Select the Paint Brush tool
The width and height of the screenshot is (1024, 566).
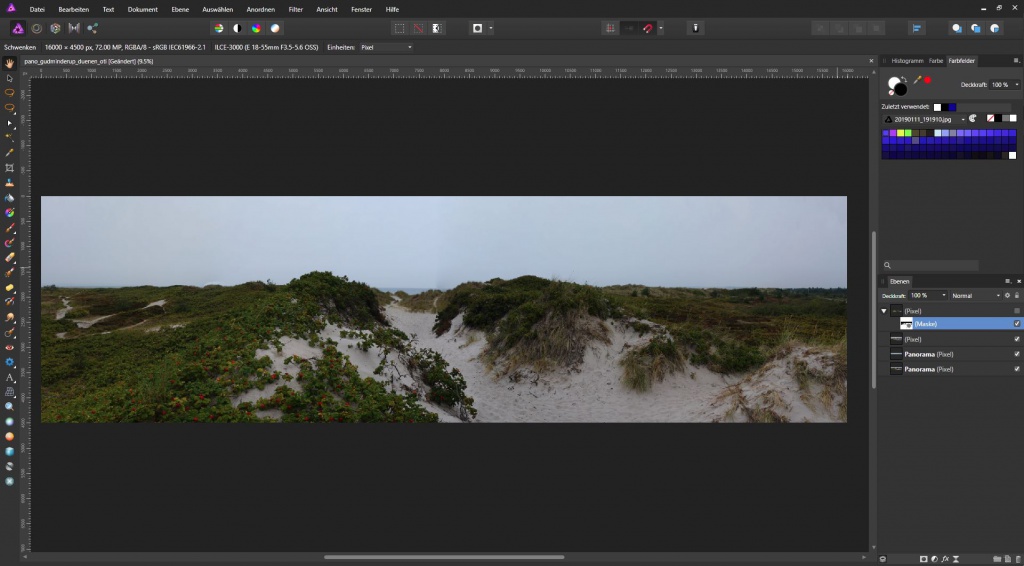click(10, 228)
